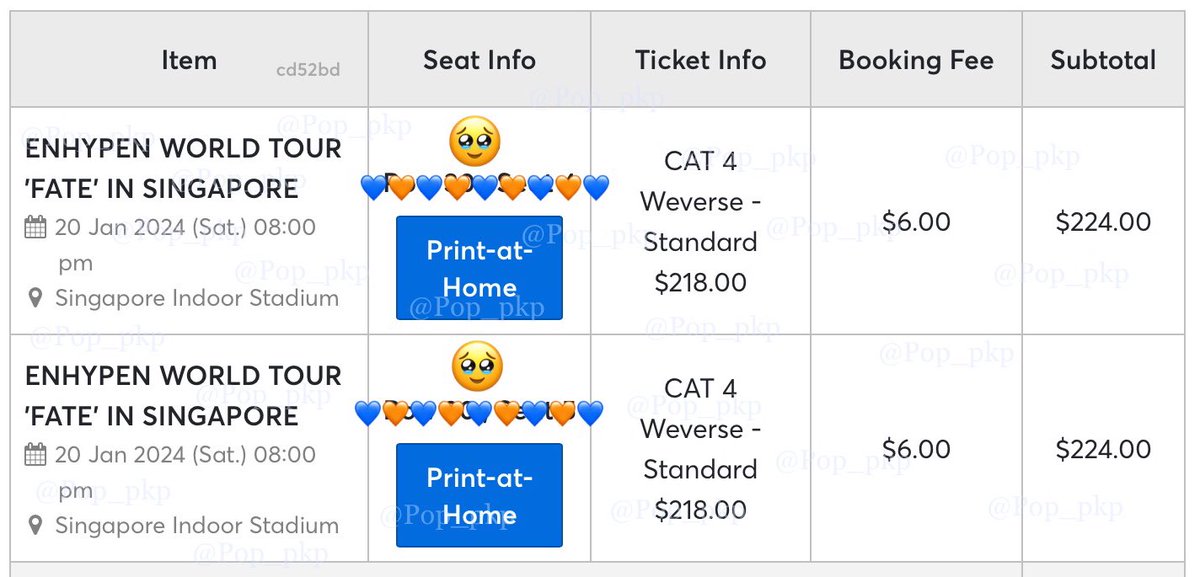Image resolution: width=1200 pixels, height=577 pixels.
Task: Click the location pin icon in the second row
Action: click(36, 525)
